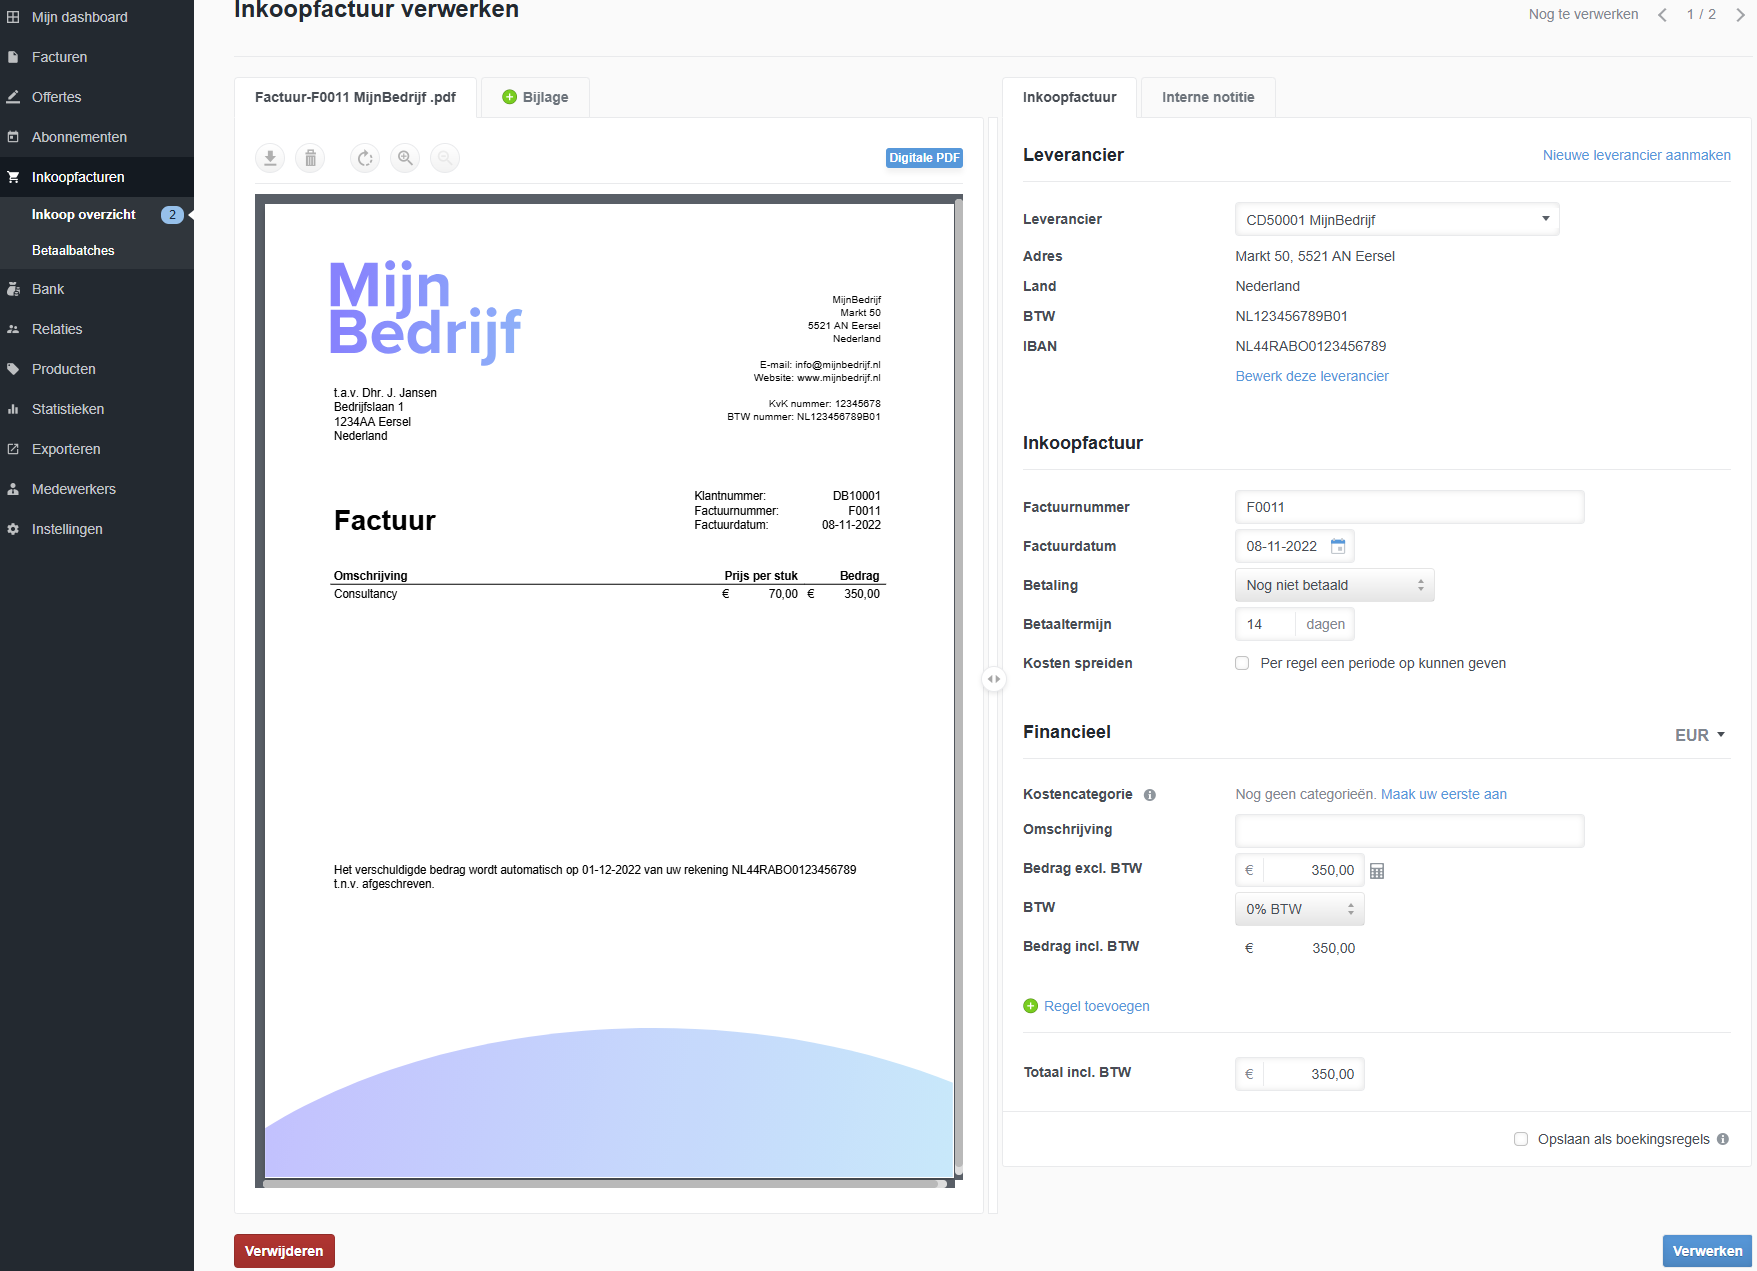
Task: Open the calendar picker for Factuurdatum
Action: point(1338,546)
